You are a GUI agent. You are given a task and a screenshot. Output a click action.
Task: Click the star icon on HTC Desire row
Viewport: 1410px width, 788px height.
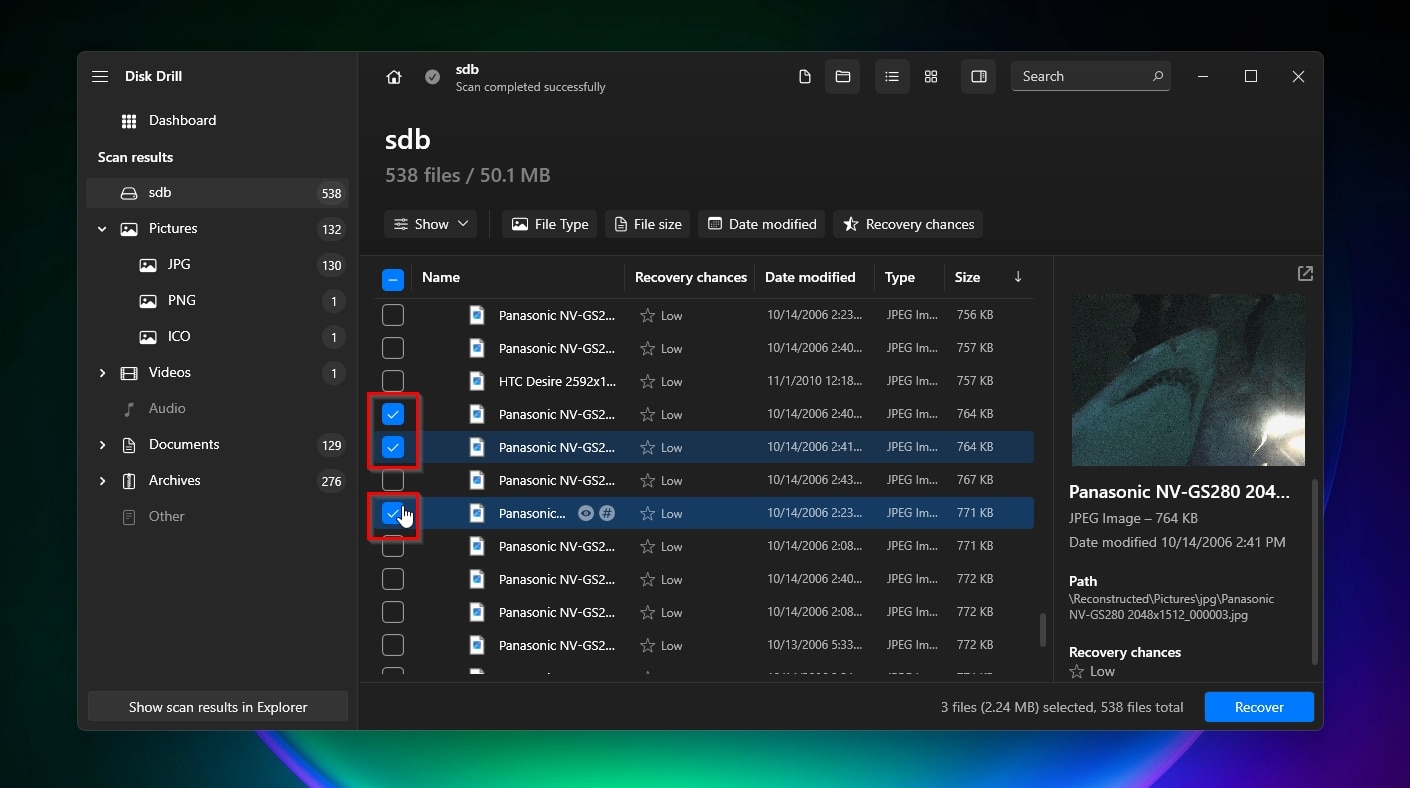click(647, 381)
